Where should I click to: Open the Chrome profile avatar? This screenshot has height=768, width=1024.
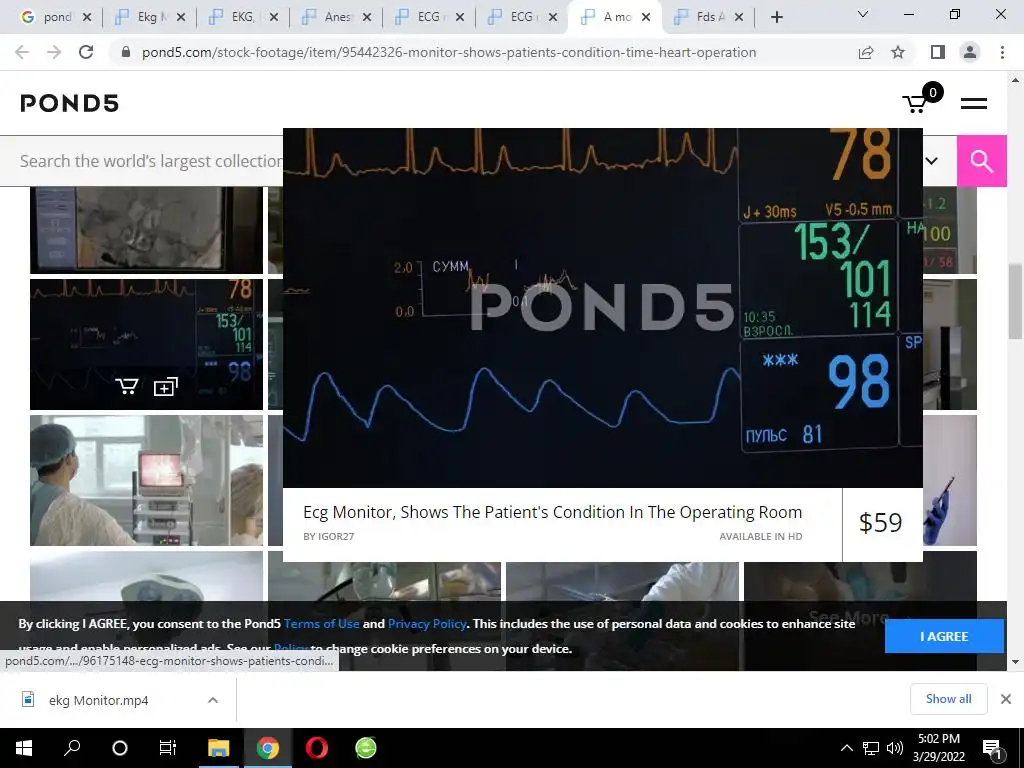click(970, 52)
